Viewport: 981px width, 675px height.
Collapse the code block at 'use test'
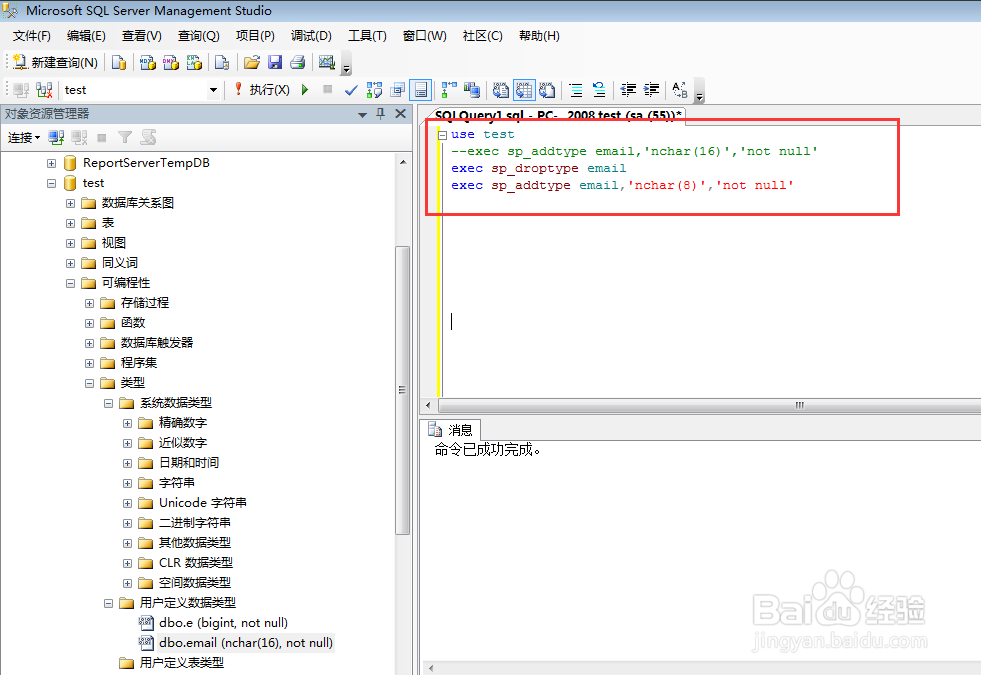442,134
